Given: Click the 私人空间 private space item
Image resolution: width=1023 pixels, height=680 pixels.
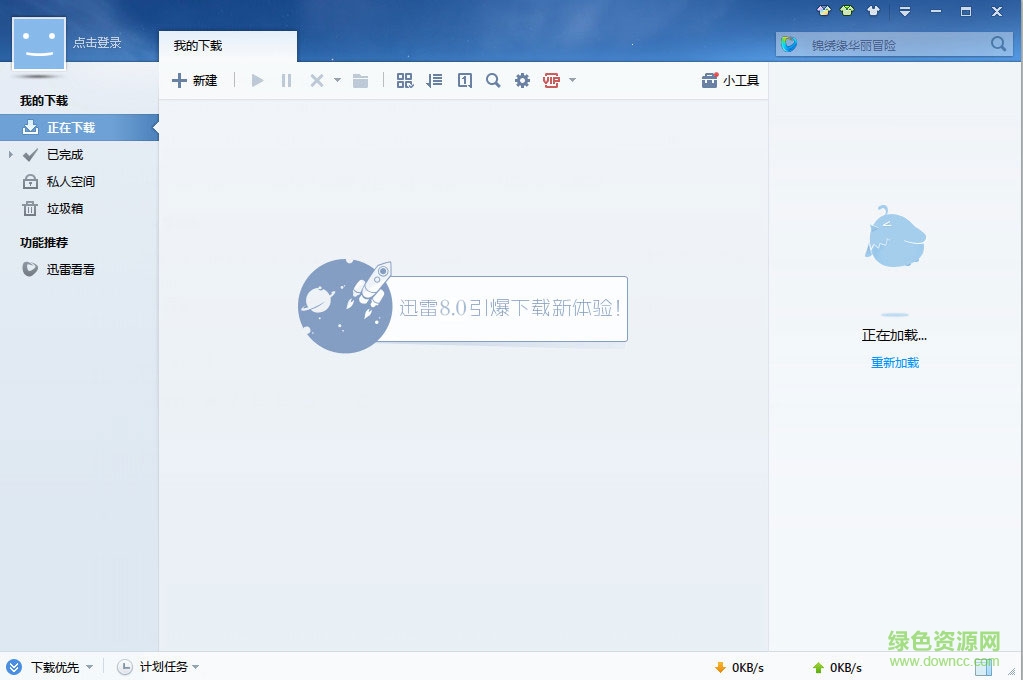Looking at the screenshot, I should point(67,181).
